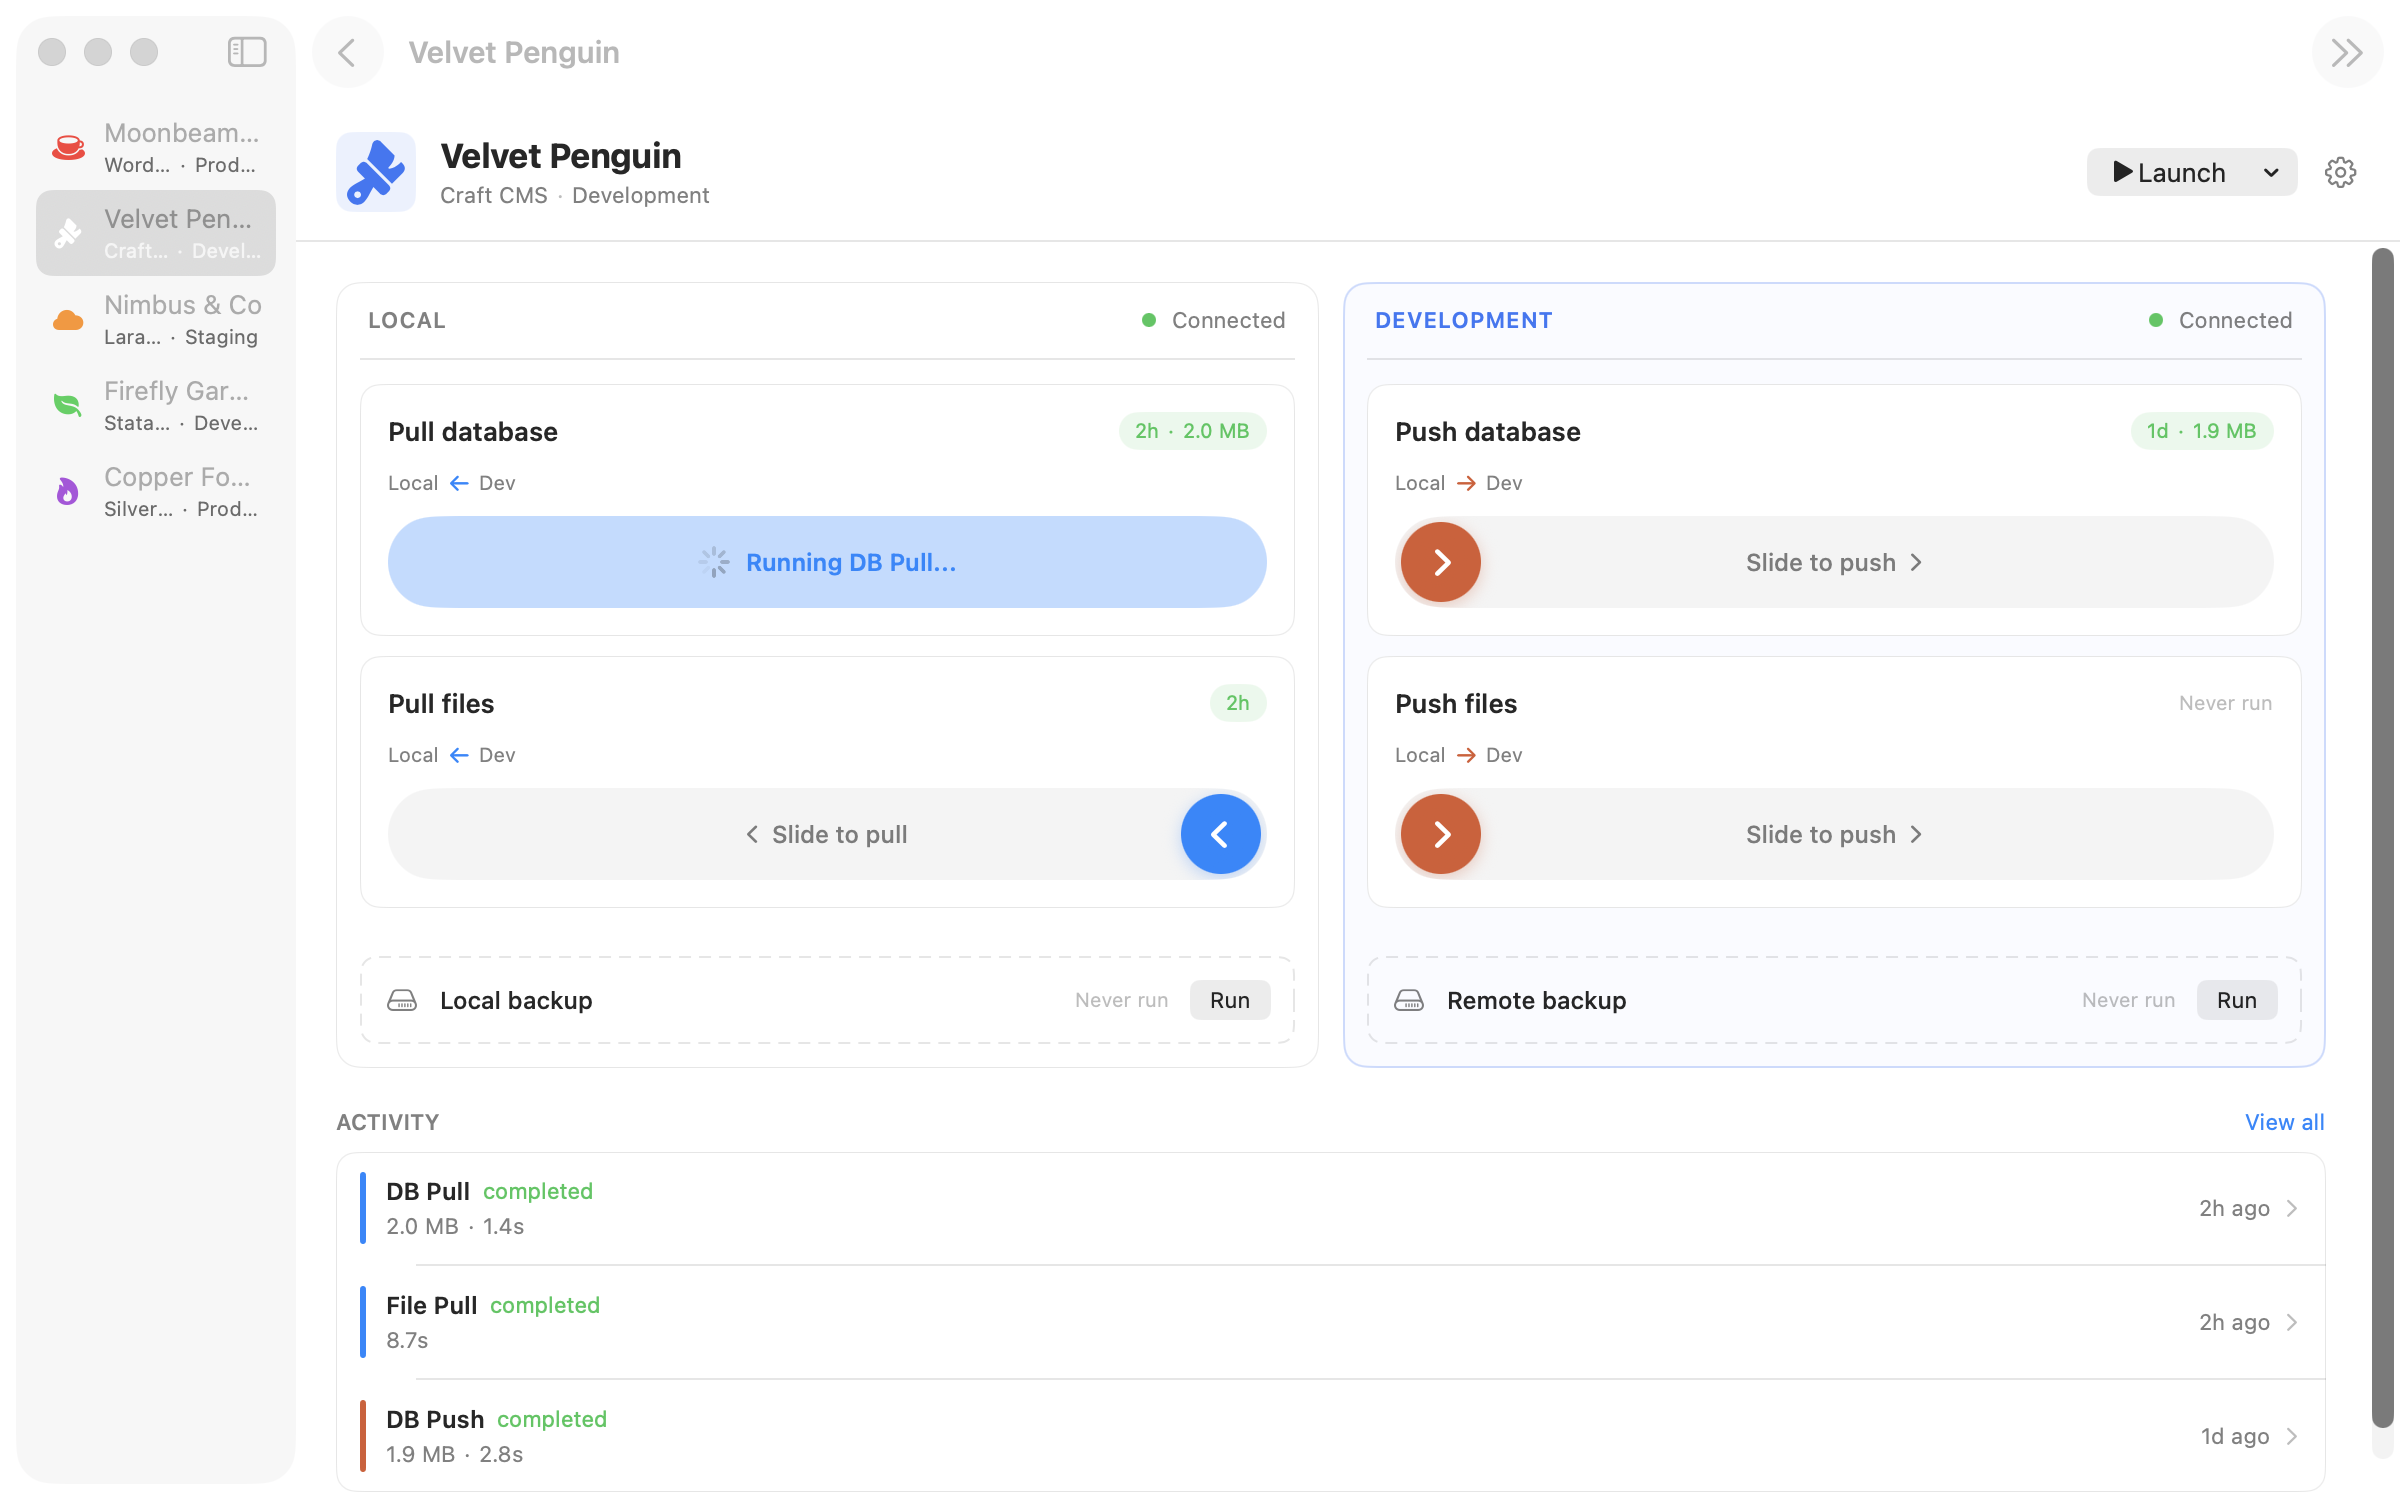
Task: Click the Connected status in Development panel
Action: (2220, 320)
